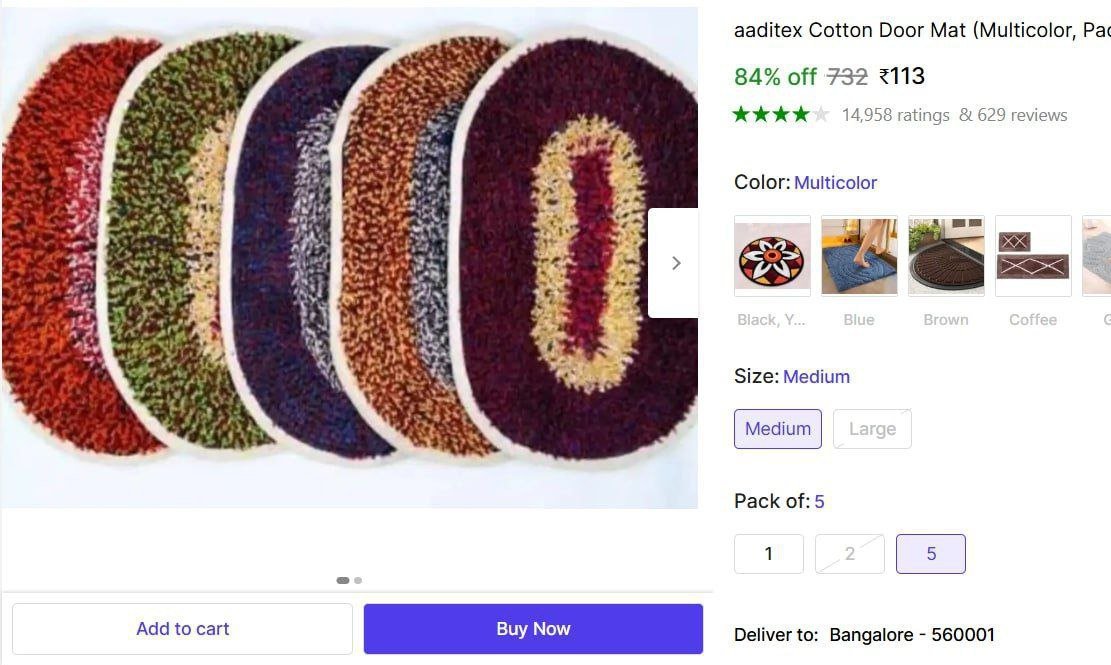Screen dimensions: 1111x665
Task: Select the second carousel dot
Action: pyautogui.click(x=358, y=580)
